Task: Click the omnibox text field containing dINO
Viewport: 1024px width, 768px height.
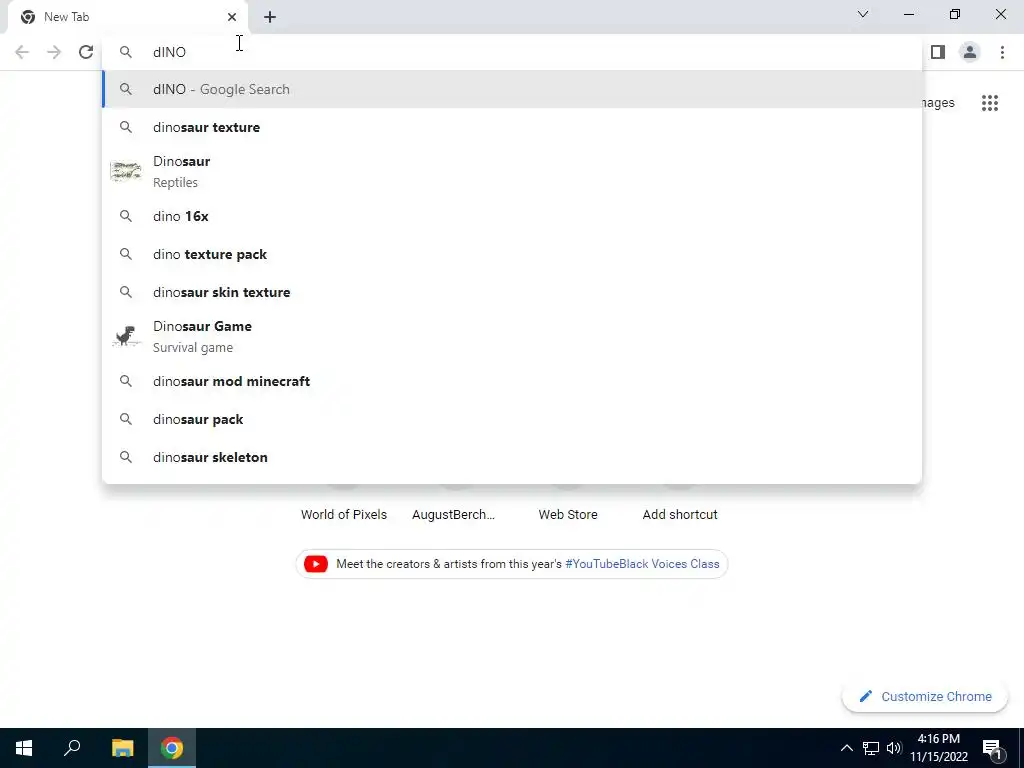Action: 512,52
